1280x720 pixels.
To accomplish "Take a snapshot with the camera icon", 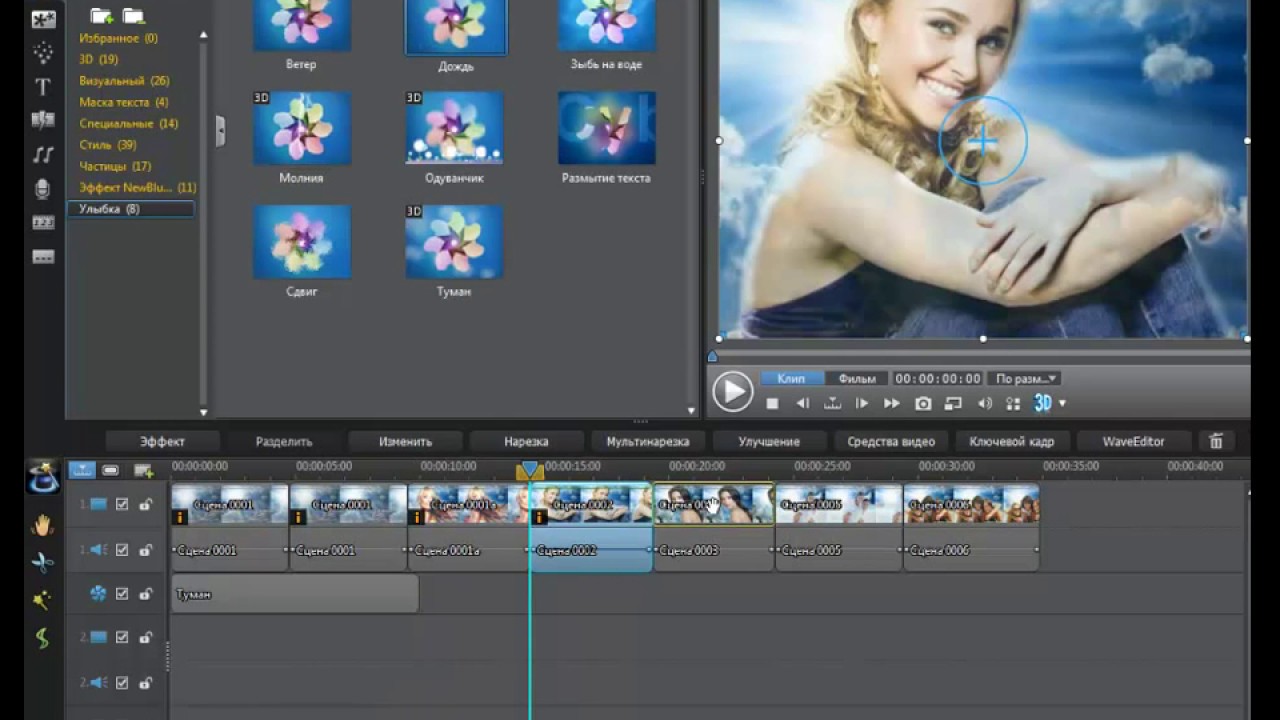I will [923, 403].
